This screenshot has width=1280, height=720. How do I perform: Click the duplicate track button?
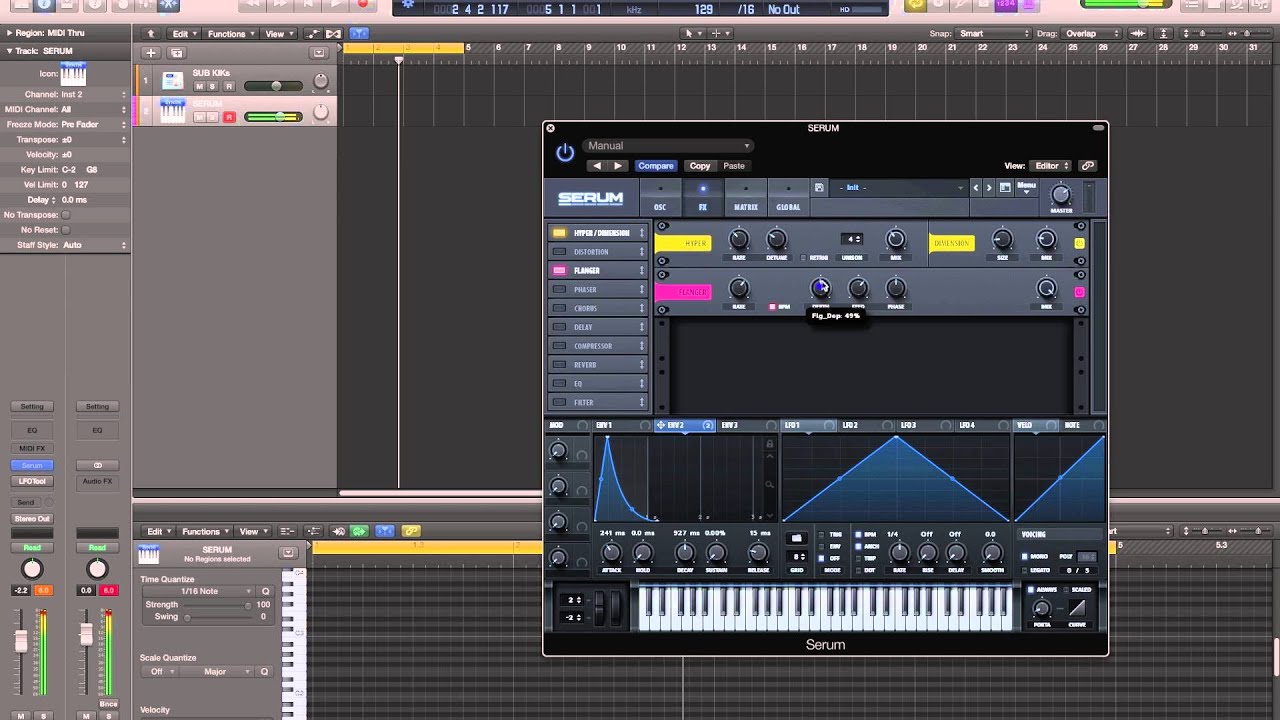point(176,53)
